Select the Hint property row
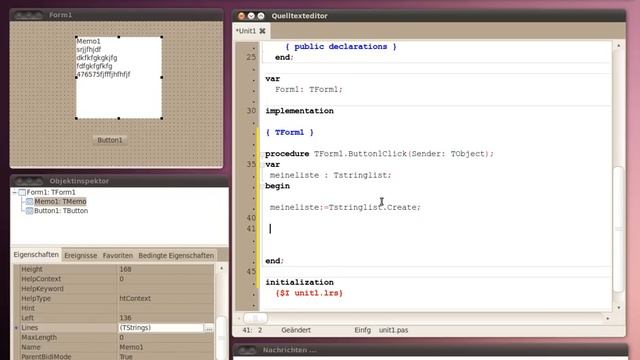The image size is (640, 360). click(113, 308)
